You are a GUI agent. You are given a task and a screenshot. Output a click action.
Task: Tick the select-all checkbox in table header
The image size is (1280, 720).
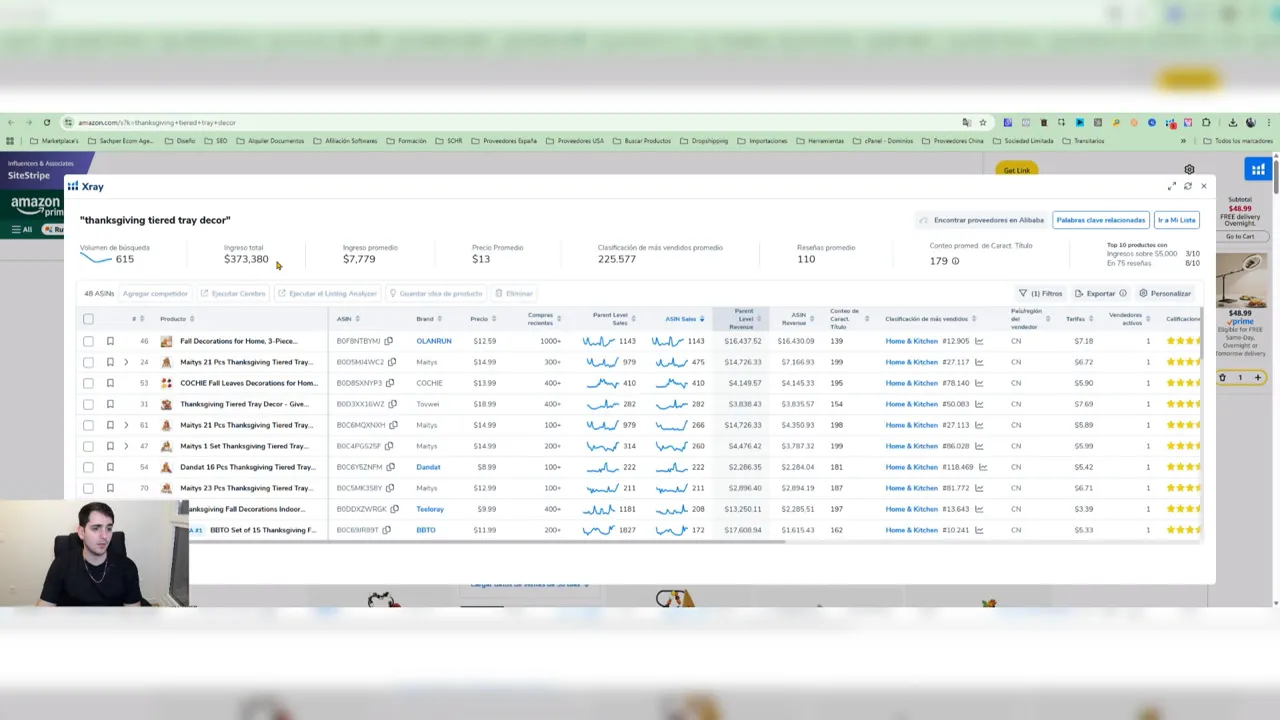click(x=88, y=319)
